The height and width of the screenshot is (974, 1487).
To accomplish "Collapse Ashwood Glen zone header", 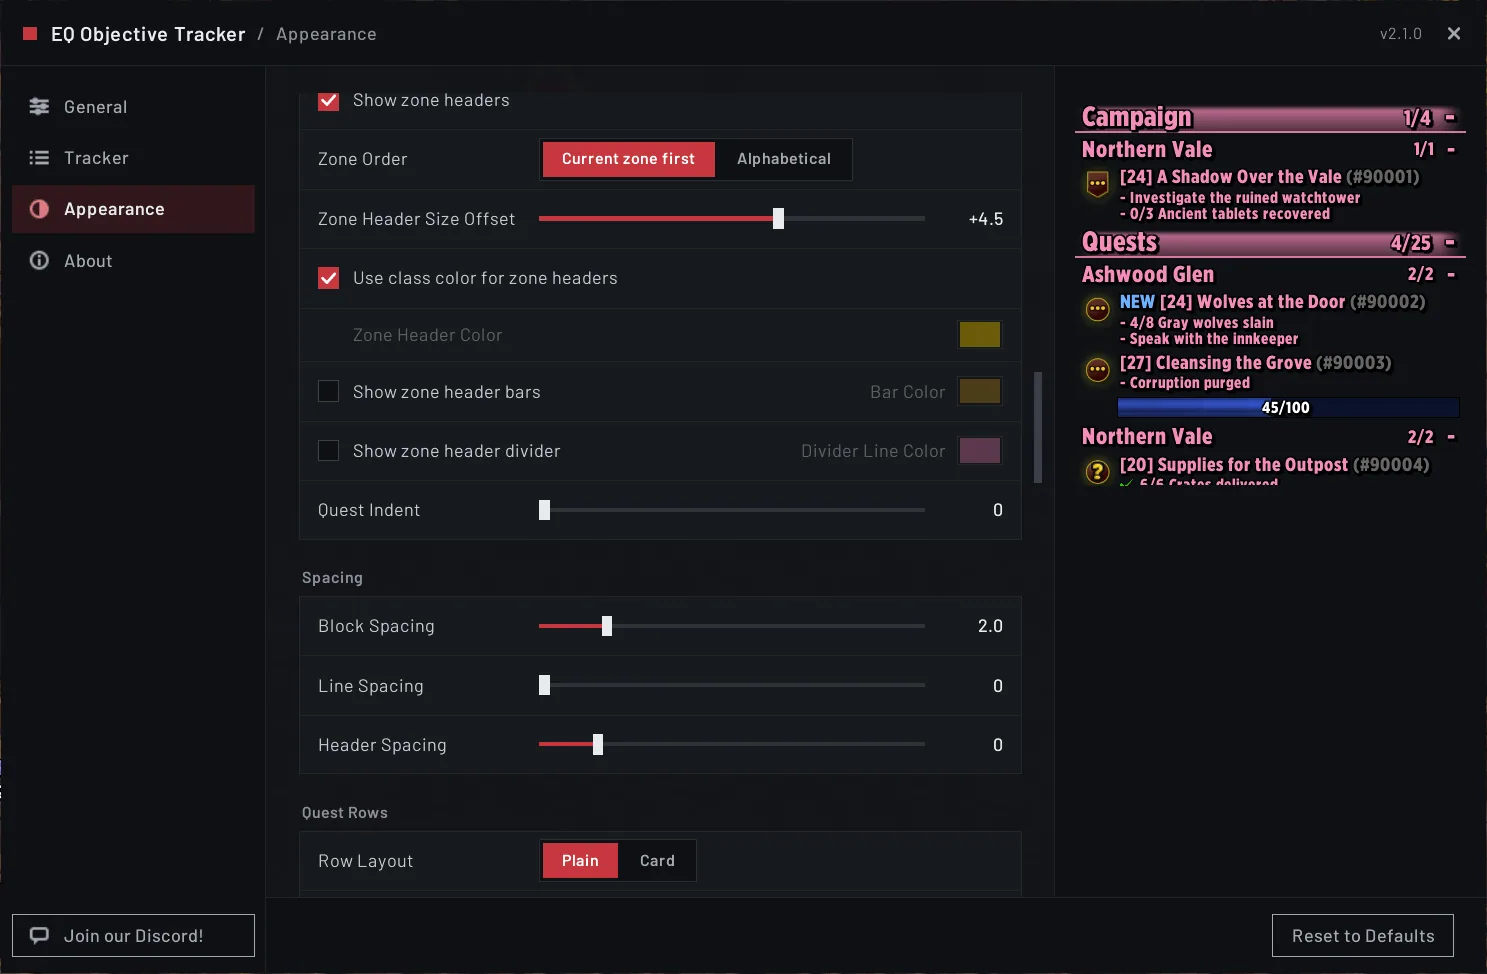I will coord(1451,274).
